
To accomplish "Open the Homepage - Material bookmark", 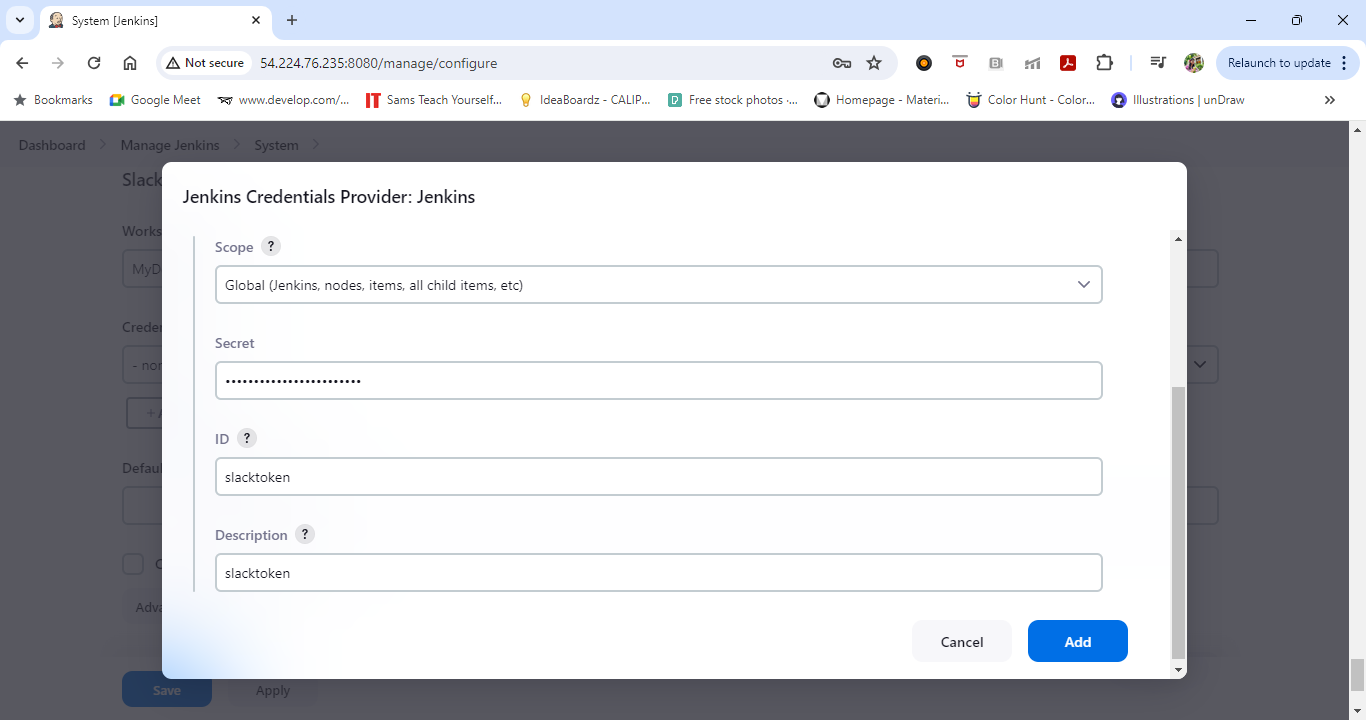I will tap(882, 100).
